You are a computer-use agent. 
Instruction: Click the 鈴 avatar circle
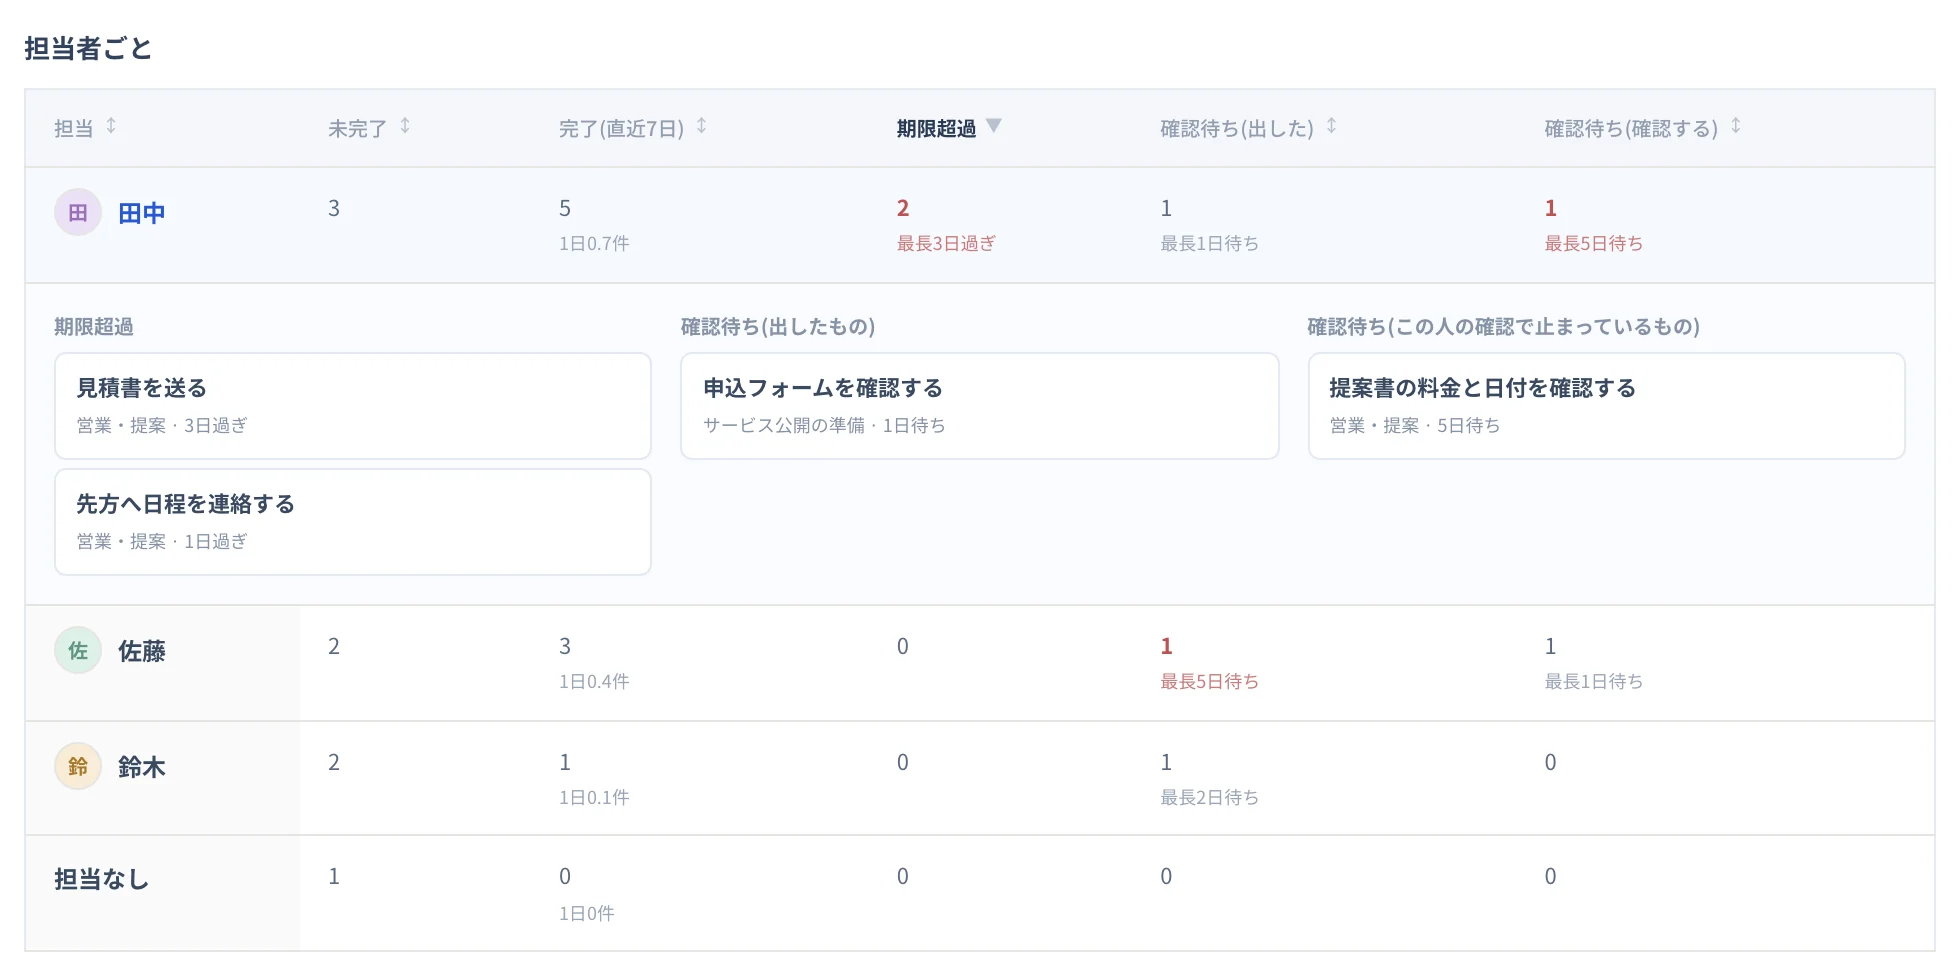pos(78,766)
